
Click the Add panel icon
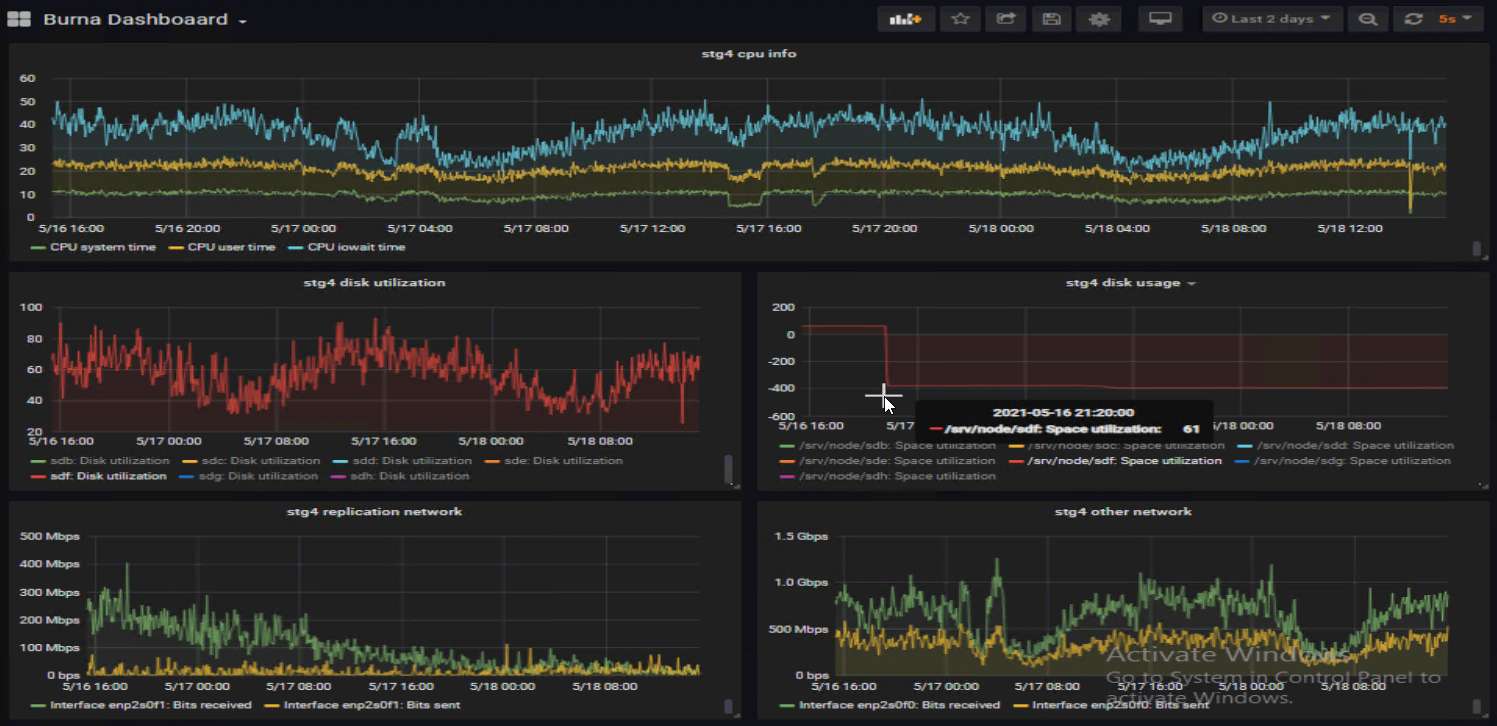click(905, 19)
